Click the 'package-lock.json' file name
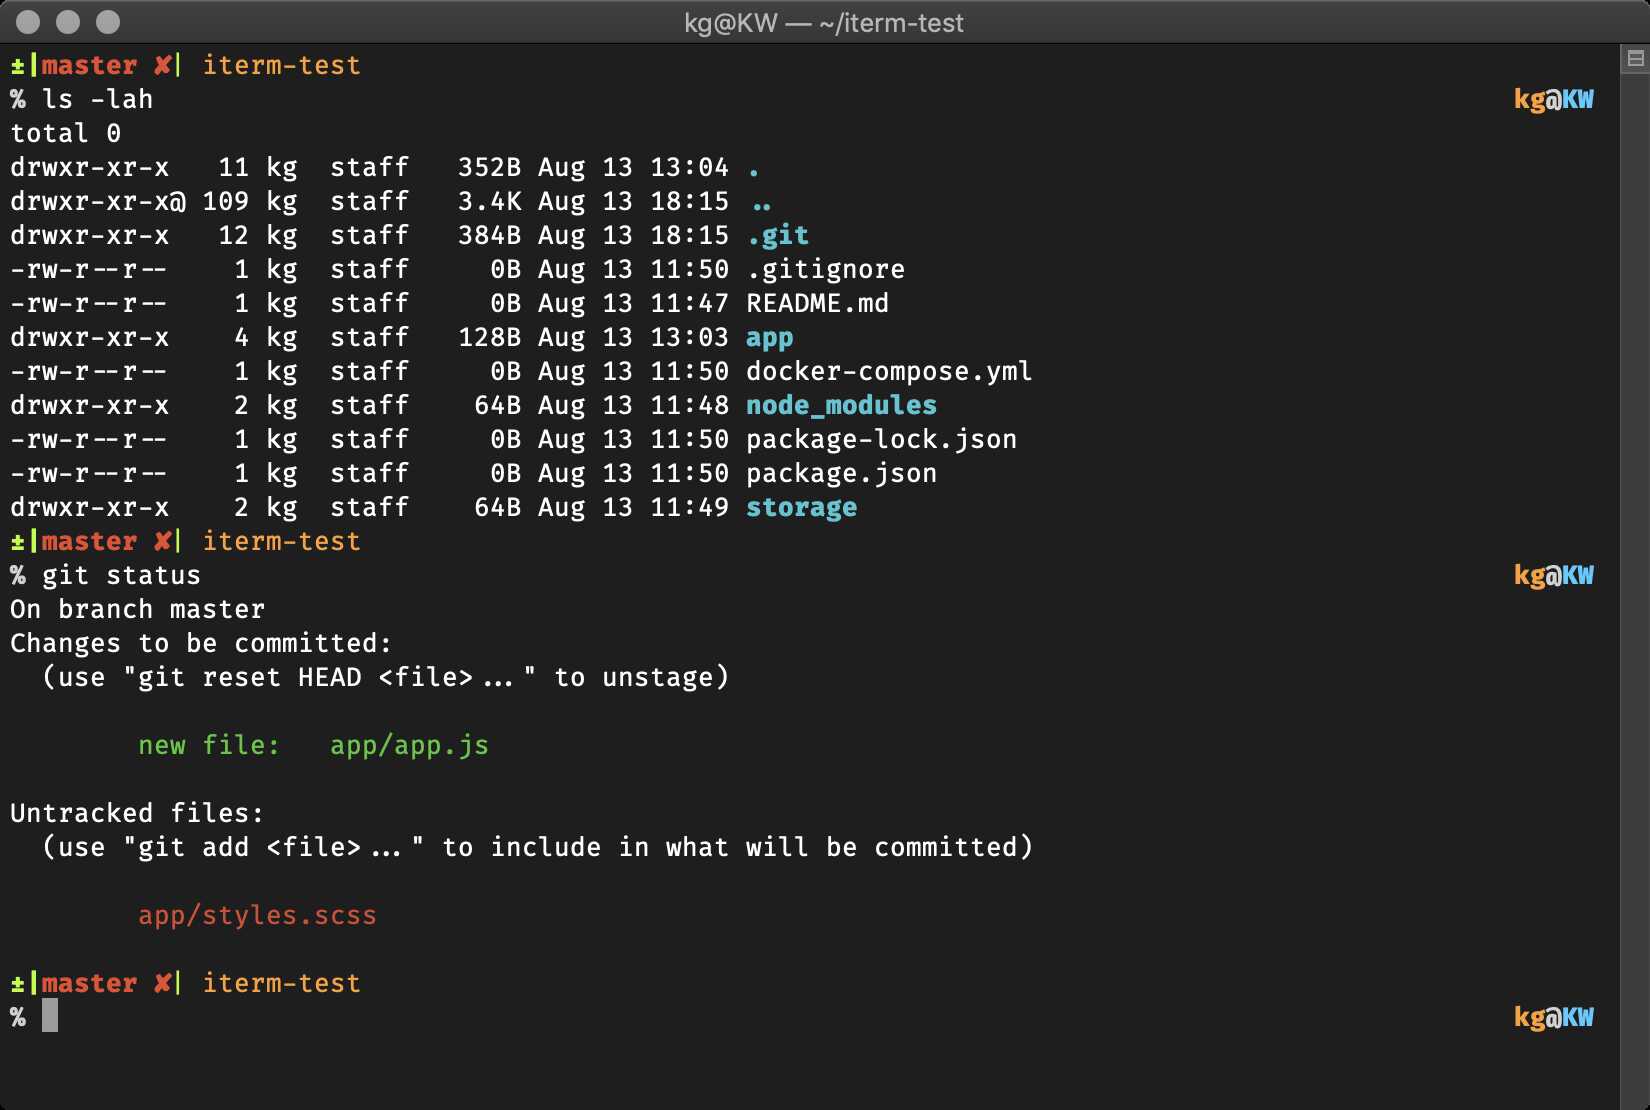This screenshot has height=1110, width=1650. point(882,440)
